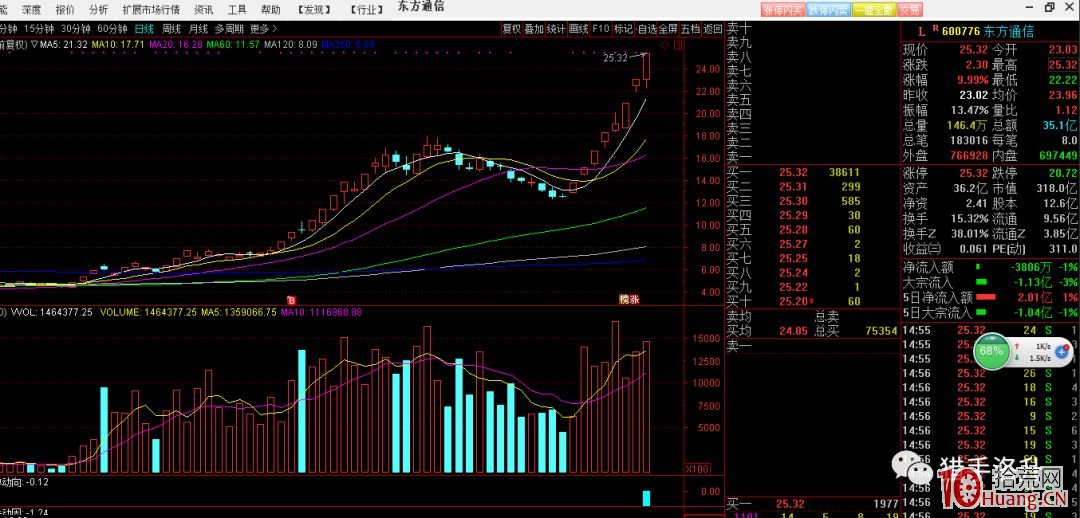Click the 25.32 high-price label on chart
This screenshot has height=518, width=1080.
tap(615, 58)
